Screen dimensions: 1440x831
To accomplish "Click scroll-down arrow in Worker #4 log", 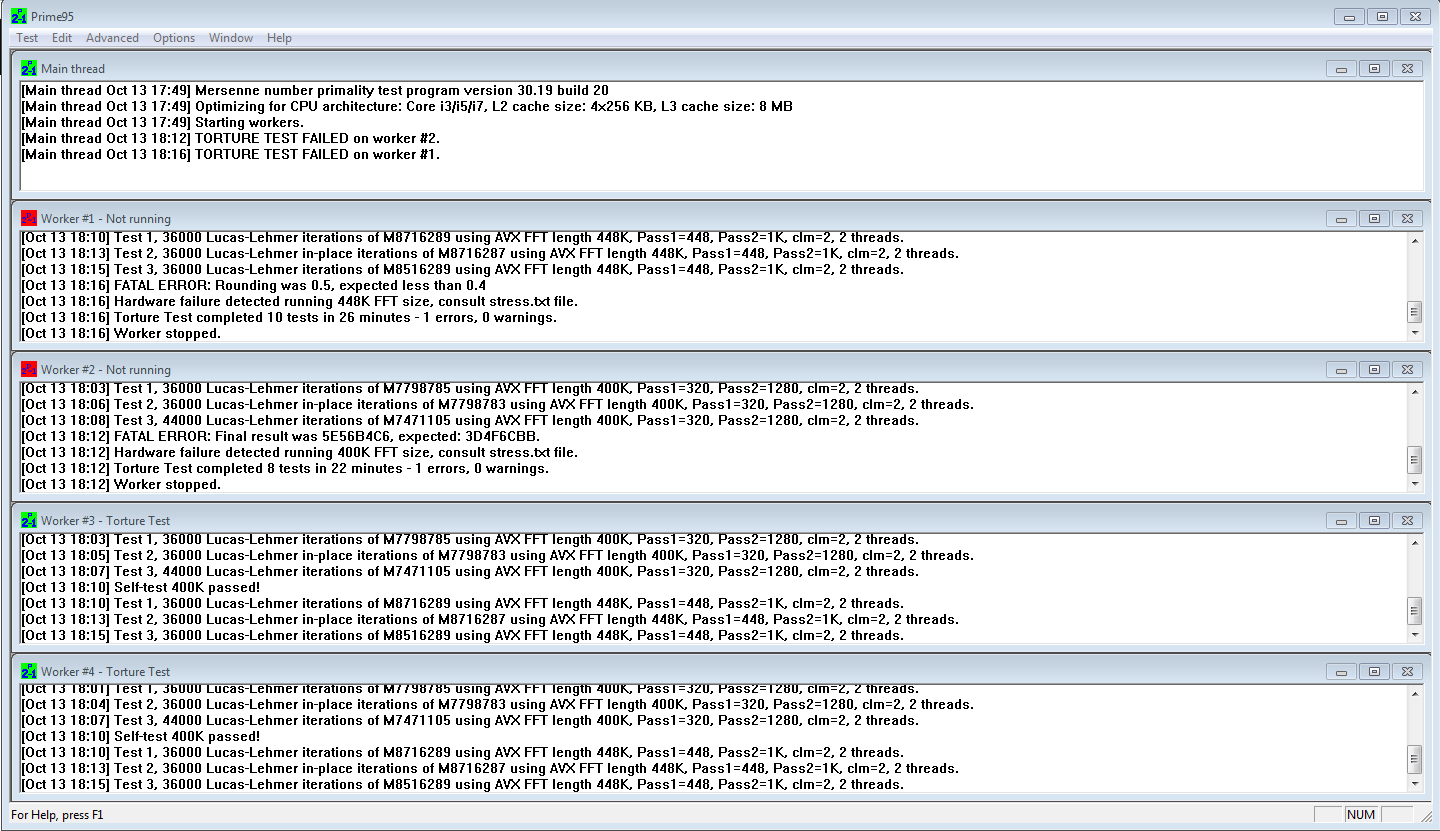I will click(x=1414, y=785).
